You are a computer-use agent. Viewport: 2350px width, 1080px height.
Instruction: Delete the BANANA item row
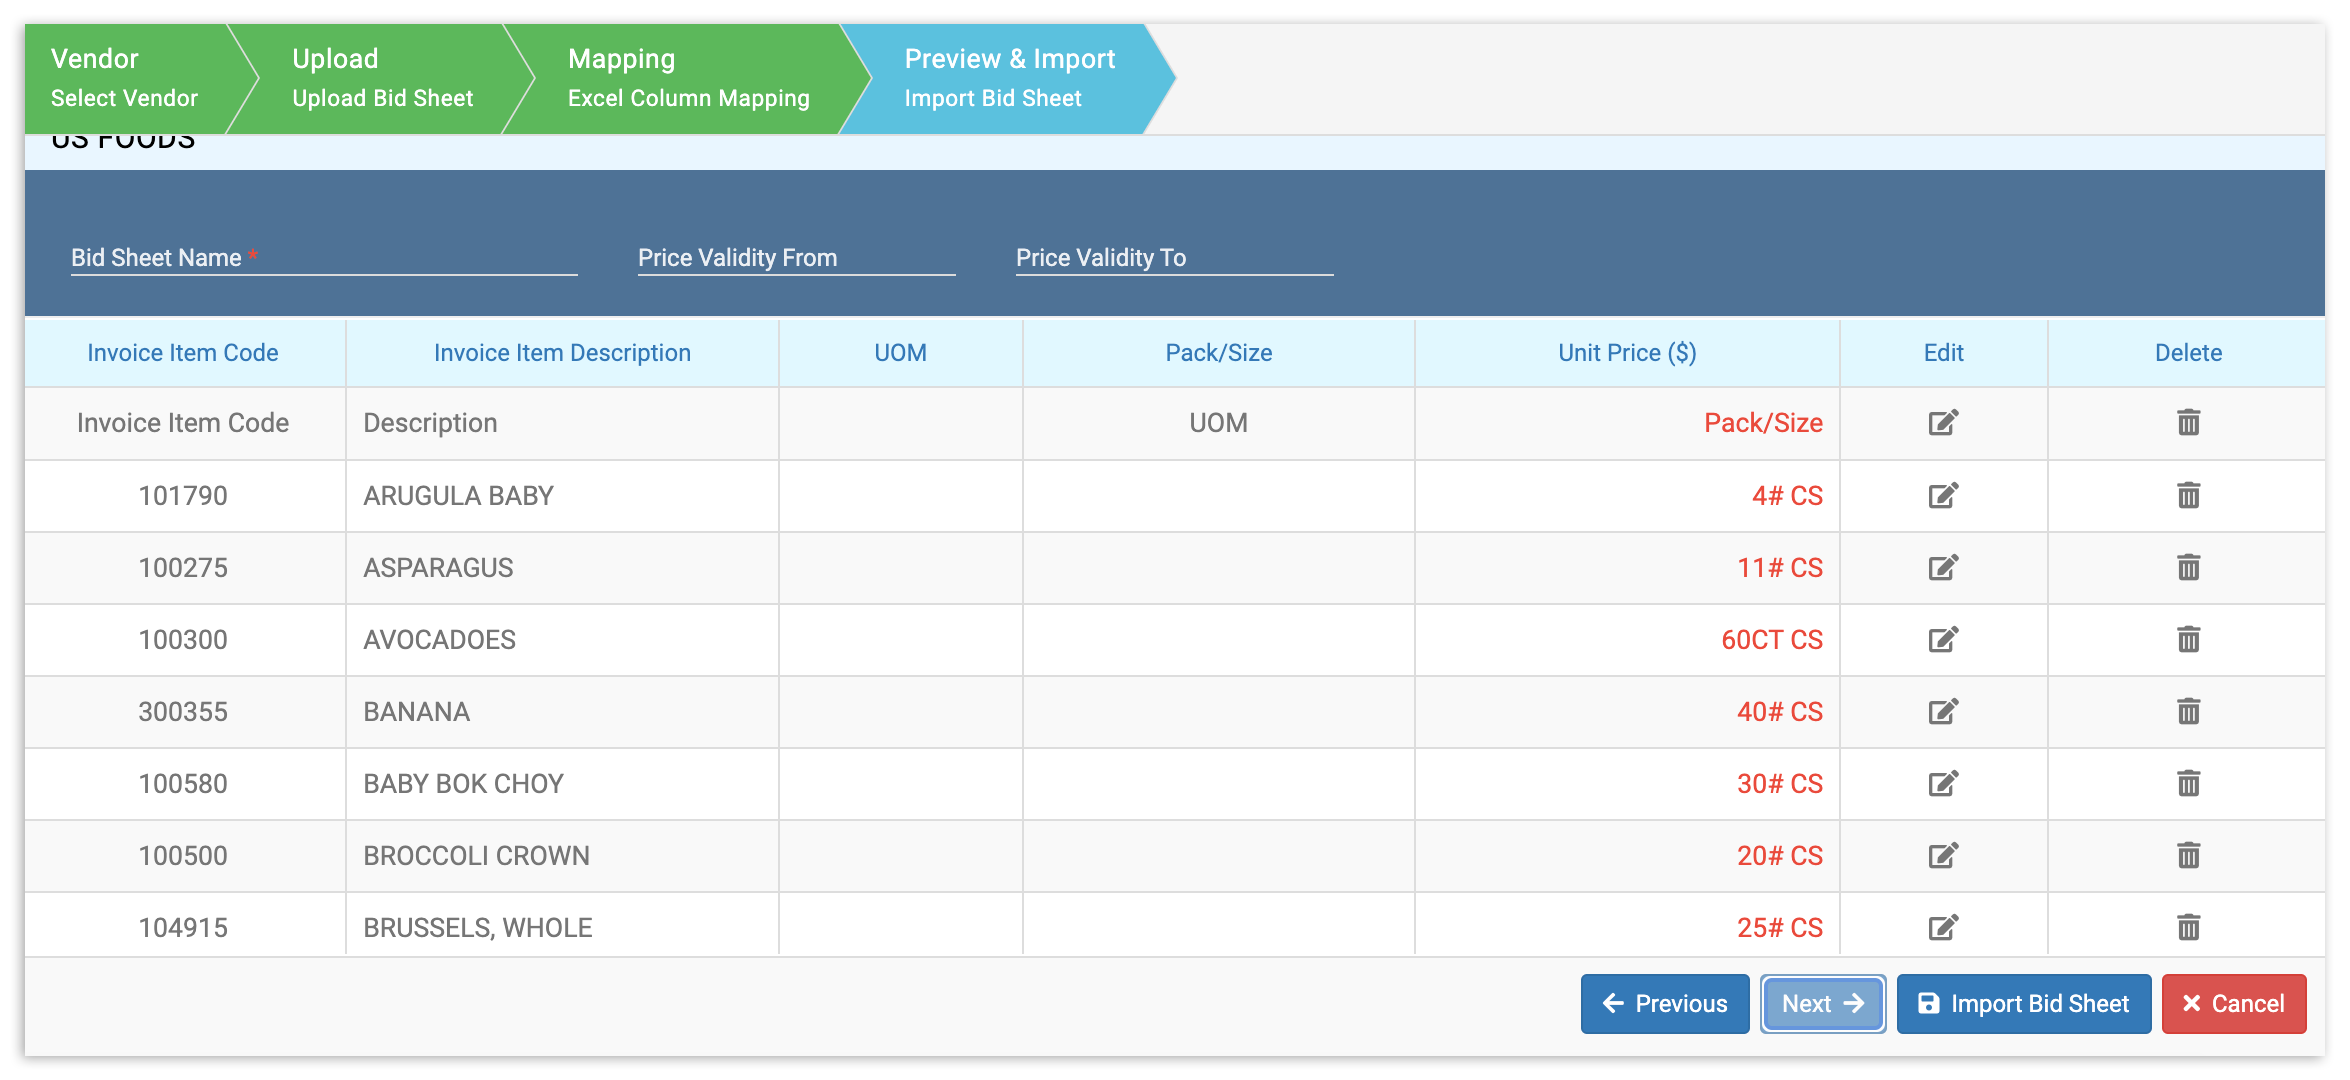(x=2188, y=711)
